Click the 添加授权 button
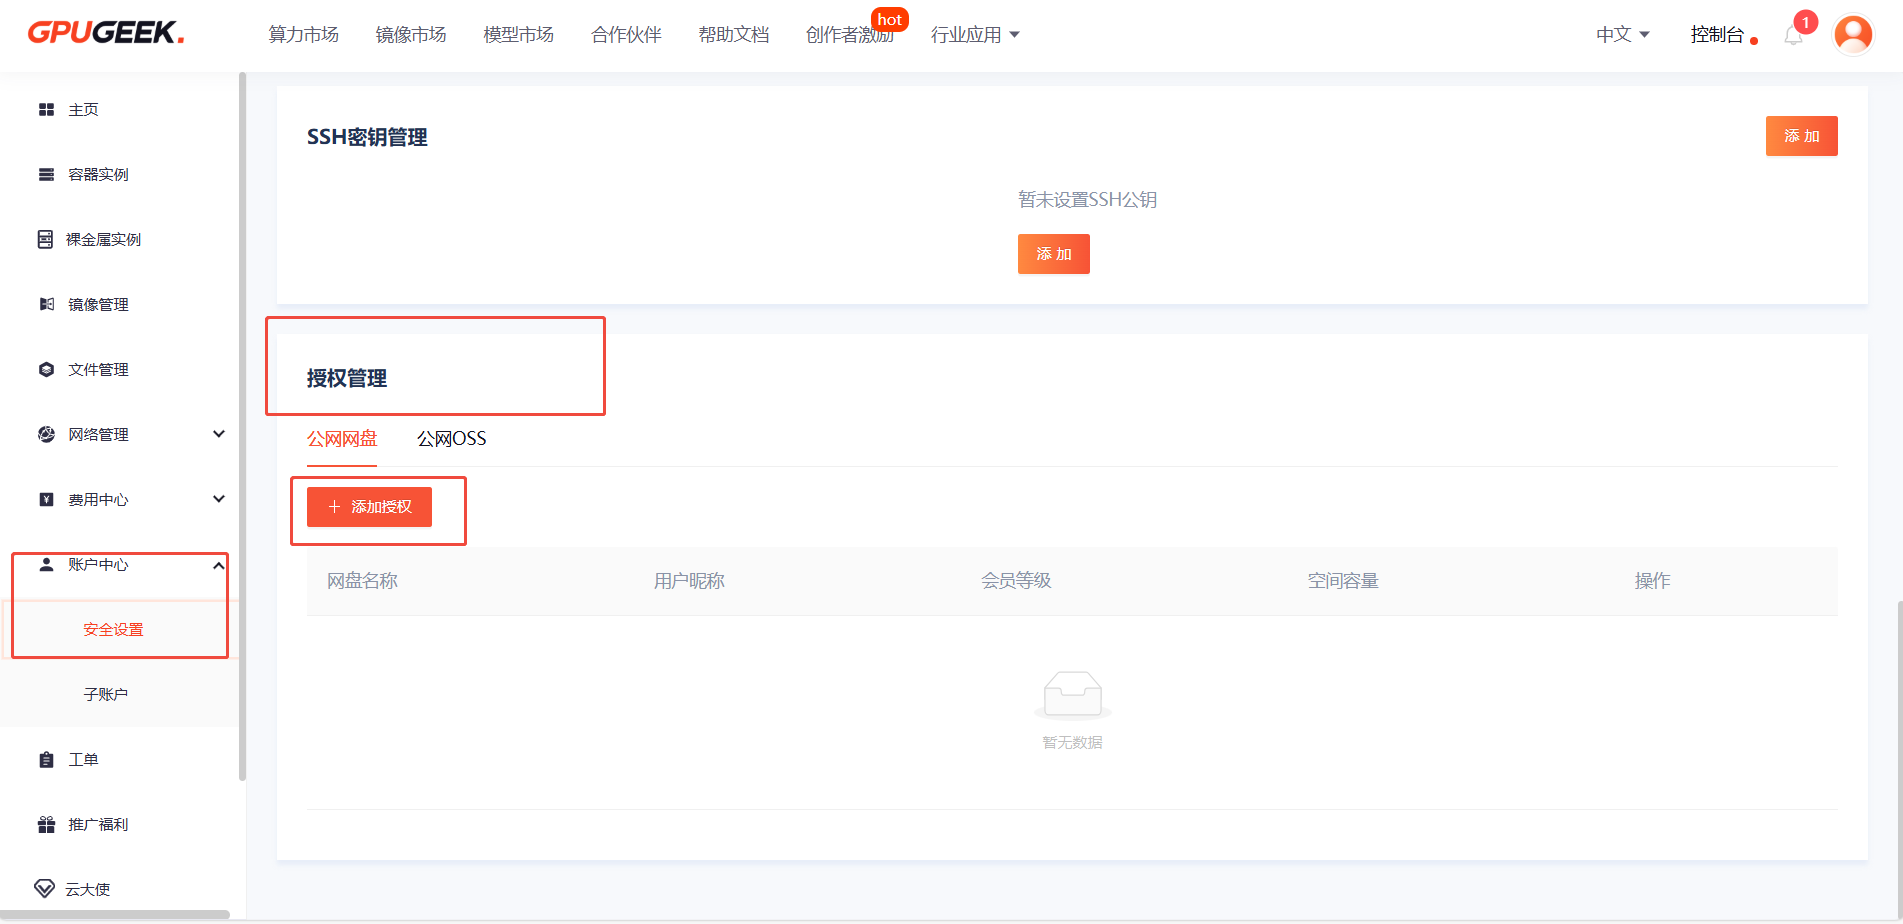Screen dimensions: 1903x924 (x=369, y=507)
